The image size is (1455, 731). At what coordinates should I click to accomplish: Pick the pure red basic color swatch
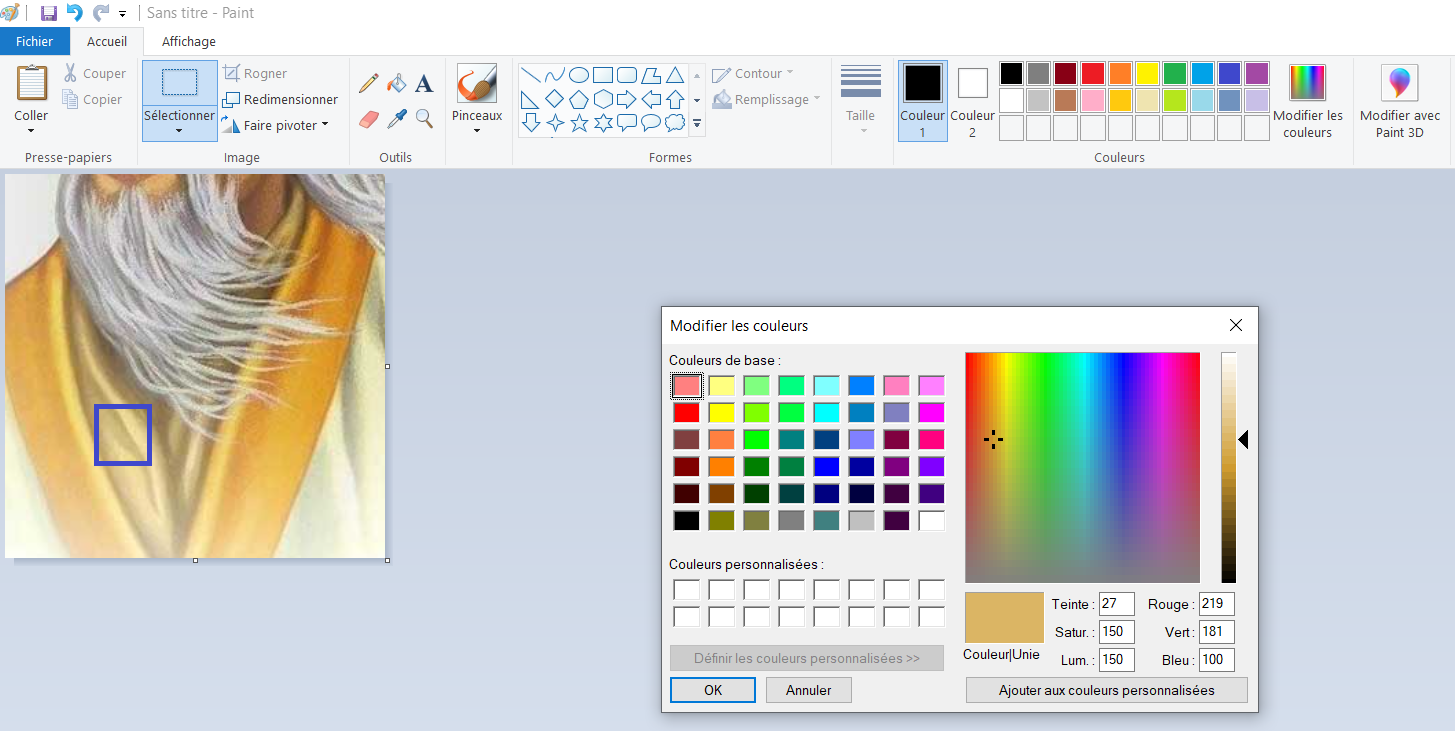pyautogui.click(x=686, y=412)
